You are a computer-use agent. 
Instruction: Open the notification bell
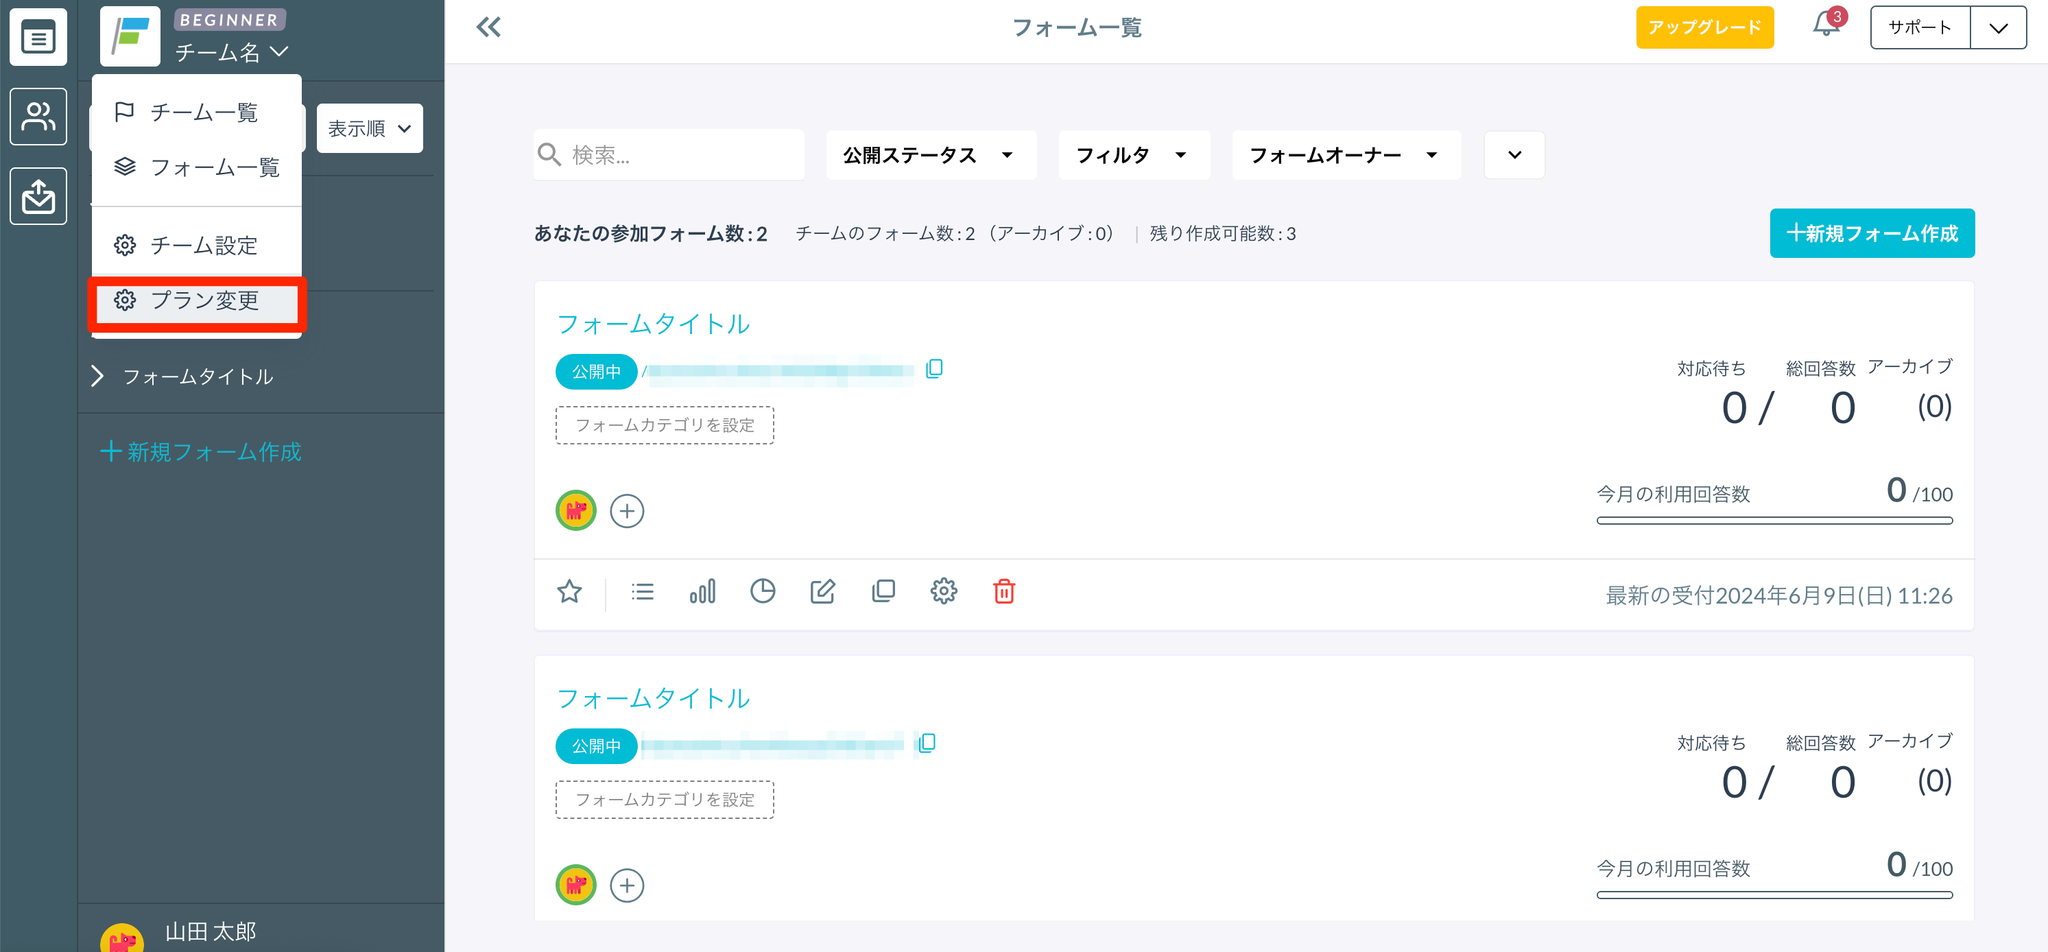coord(1826,26)
